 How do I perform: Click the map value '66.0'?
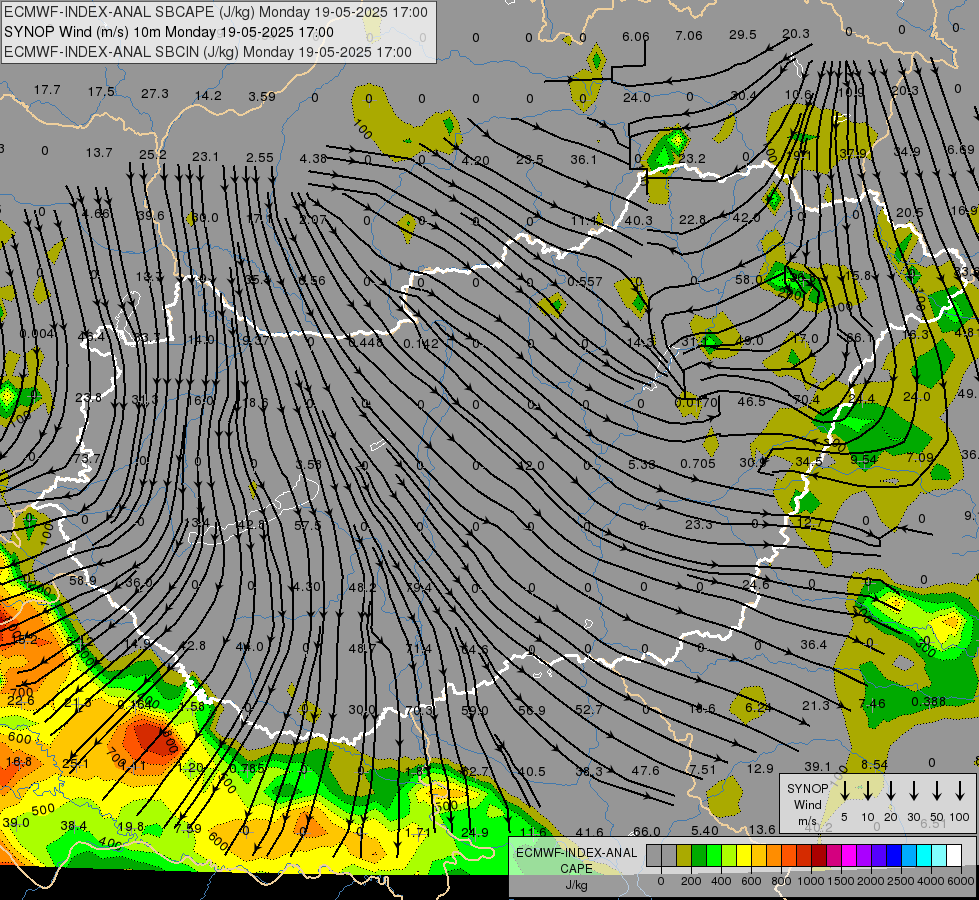coord(647,831)
